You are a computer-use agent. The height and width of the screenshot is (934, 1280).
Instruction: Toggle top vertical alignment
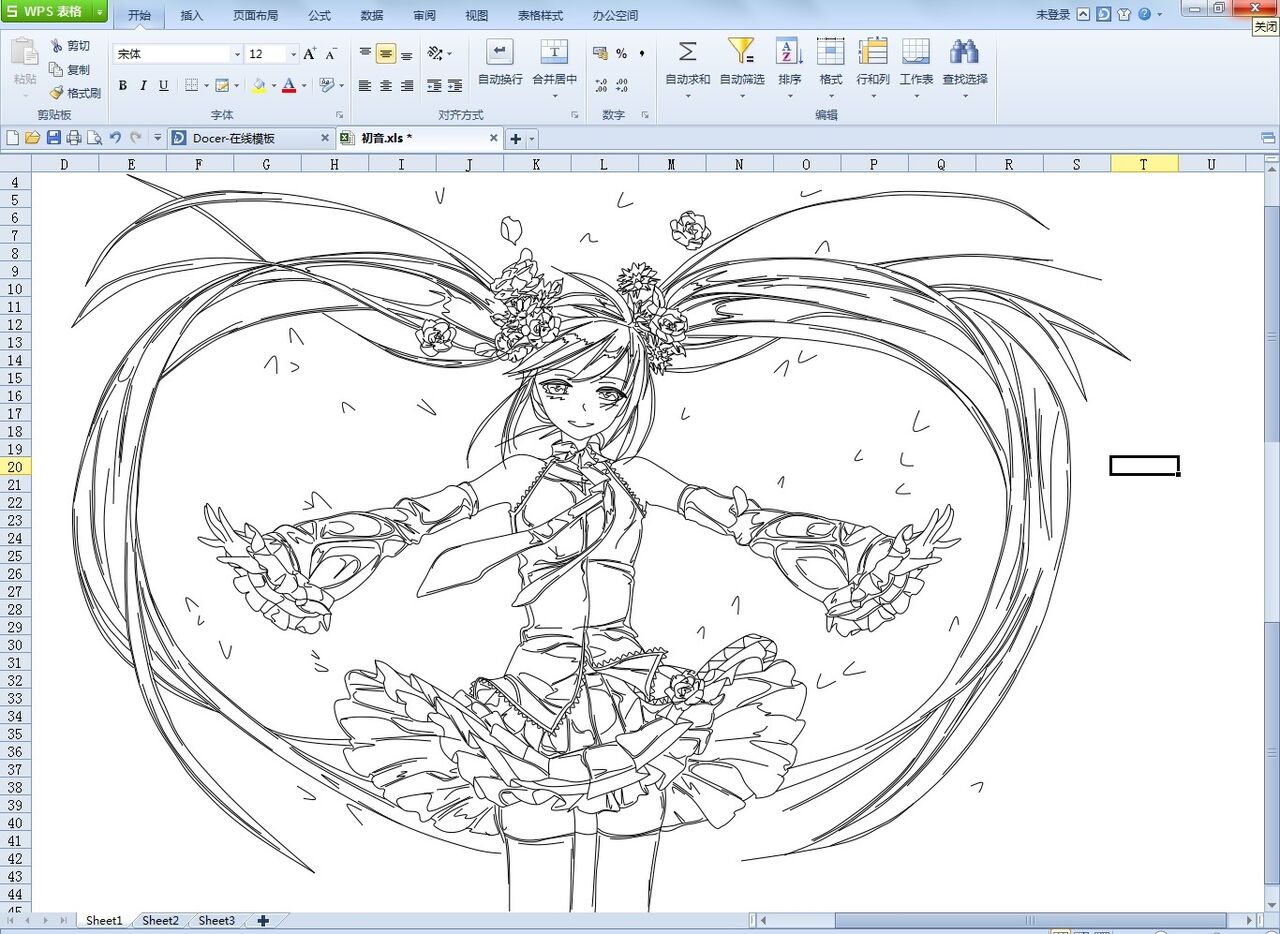point(365,53)
